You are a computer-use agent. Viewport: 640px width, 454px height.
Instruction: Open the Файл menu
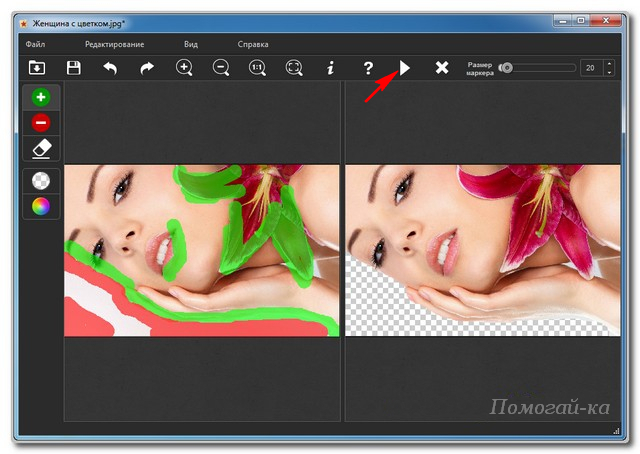tap(36, 44)
